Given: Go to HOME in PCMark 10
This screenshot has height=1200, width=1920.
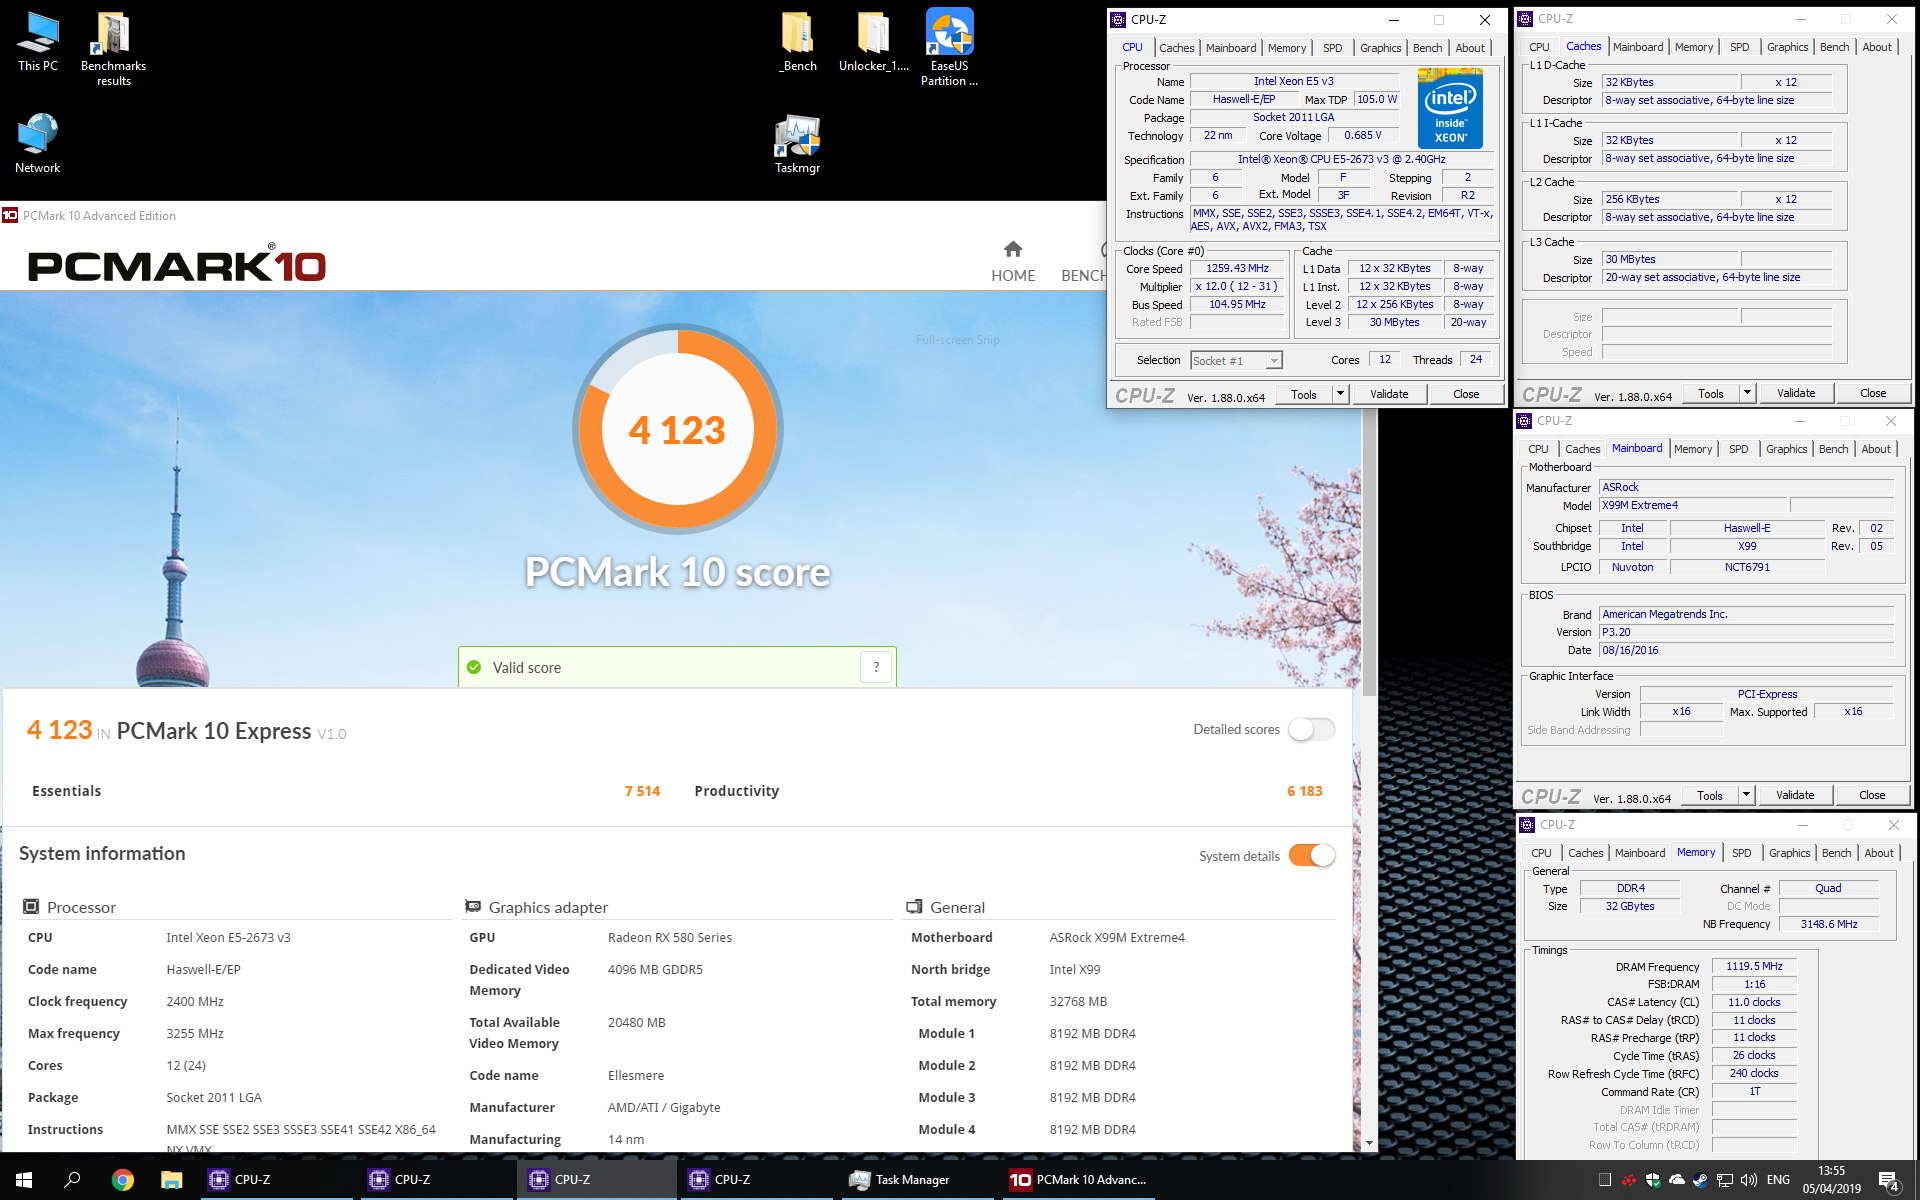Looking at the screenshot, I should [1013, 262].
